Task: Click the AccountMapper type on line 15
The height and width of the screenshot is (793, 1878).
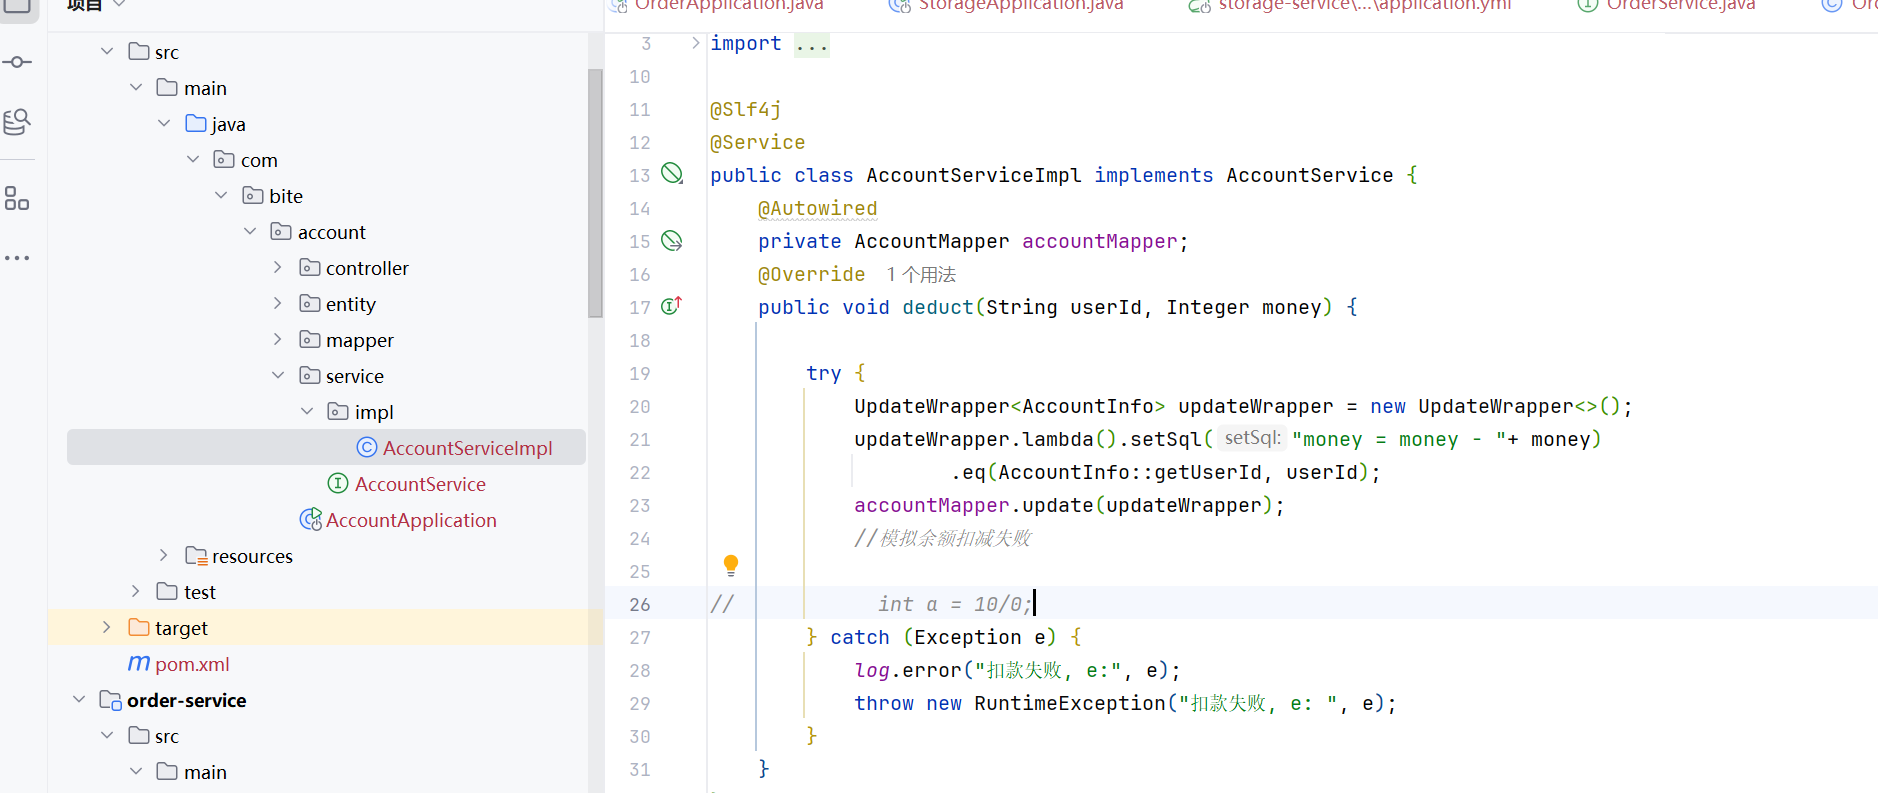Action: pyautogui.click(x=931, y=241)
